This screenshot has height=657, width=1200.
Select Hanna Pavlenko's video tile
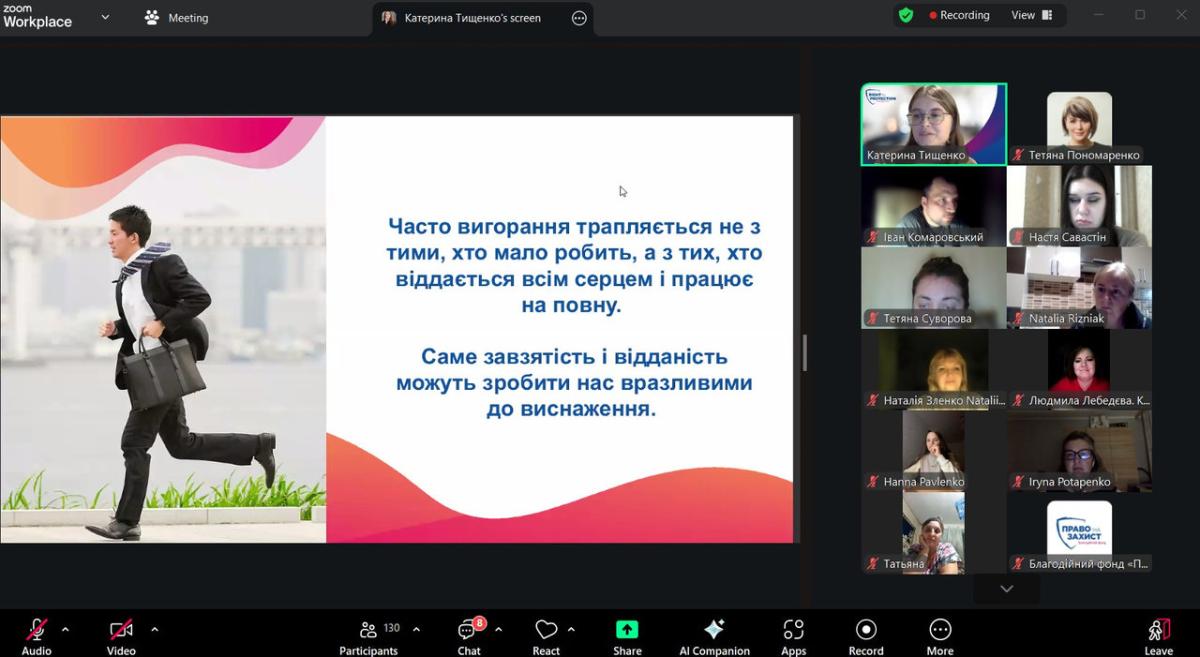pyautogui.click(x=934, y=451)
